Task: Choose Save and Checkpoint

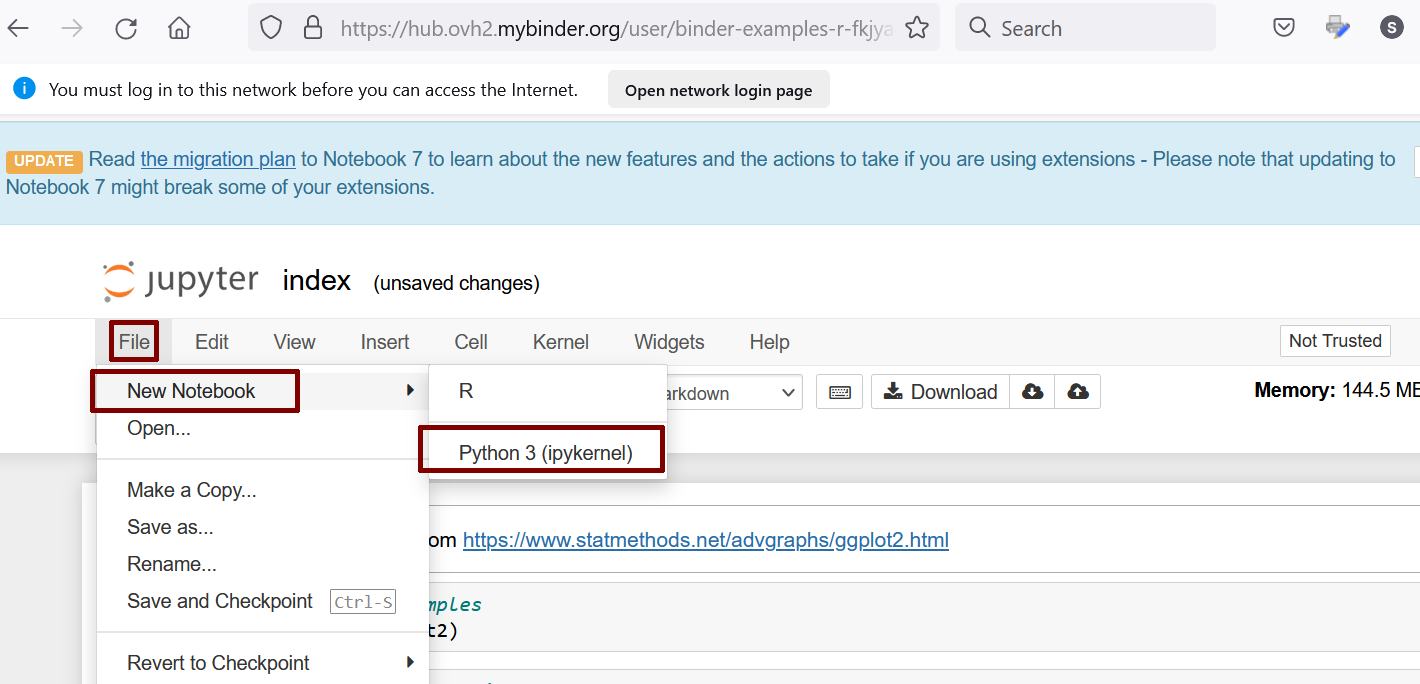Action: (262, 601)
